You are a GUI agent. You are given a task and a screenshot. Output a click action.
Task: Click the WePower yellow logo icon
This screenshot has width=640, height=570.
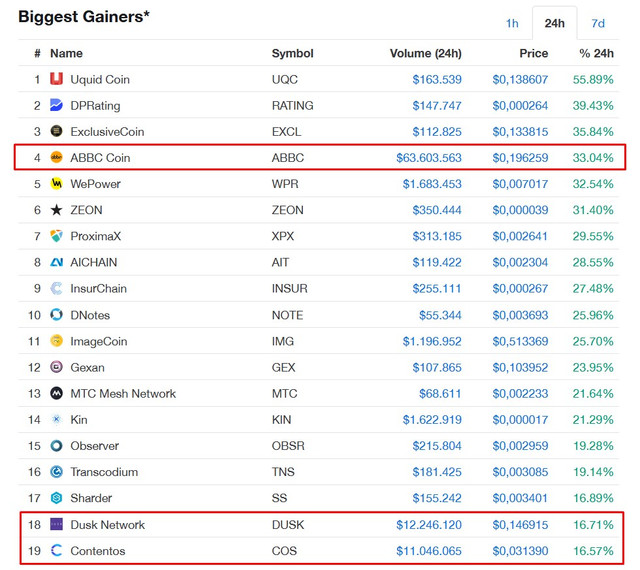click(x=56, y=183)
